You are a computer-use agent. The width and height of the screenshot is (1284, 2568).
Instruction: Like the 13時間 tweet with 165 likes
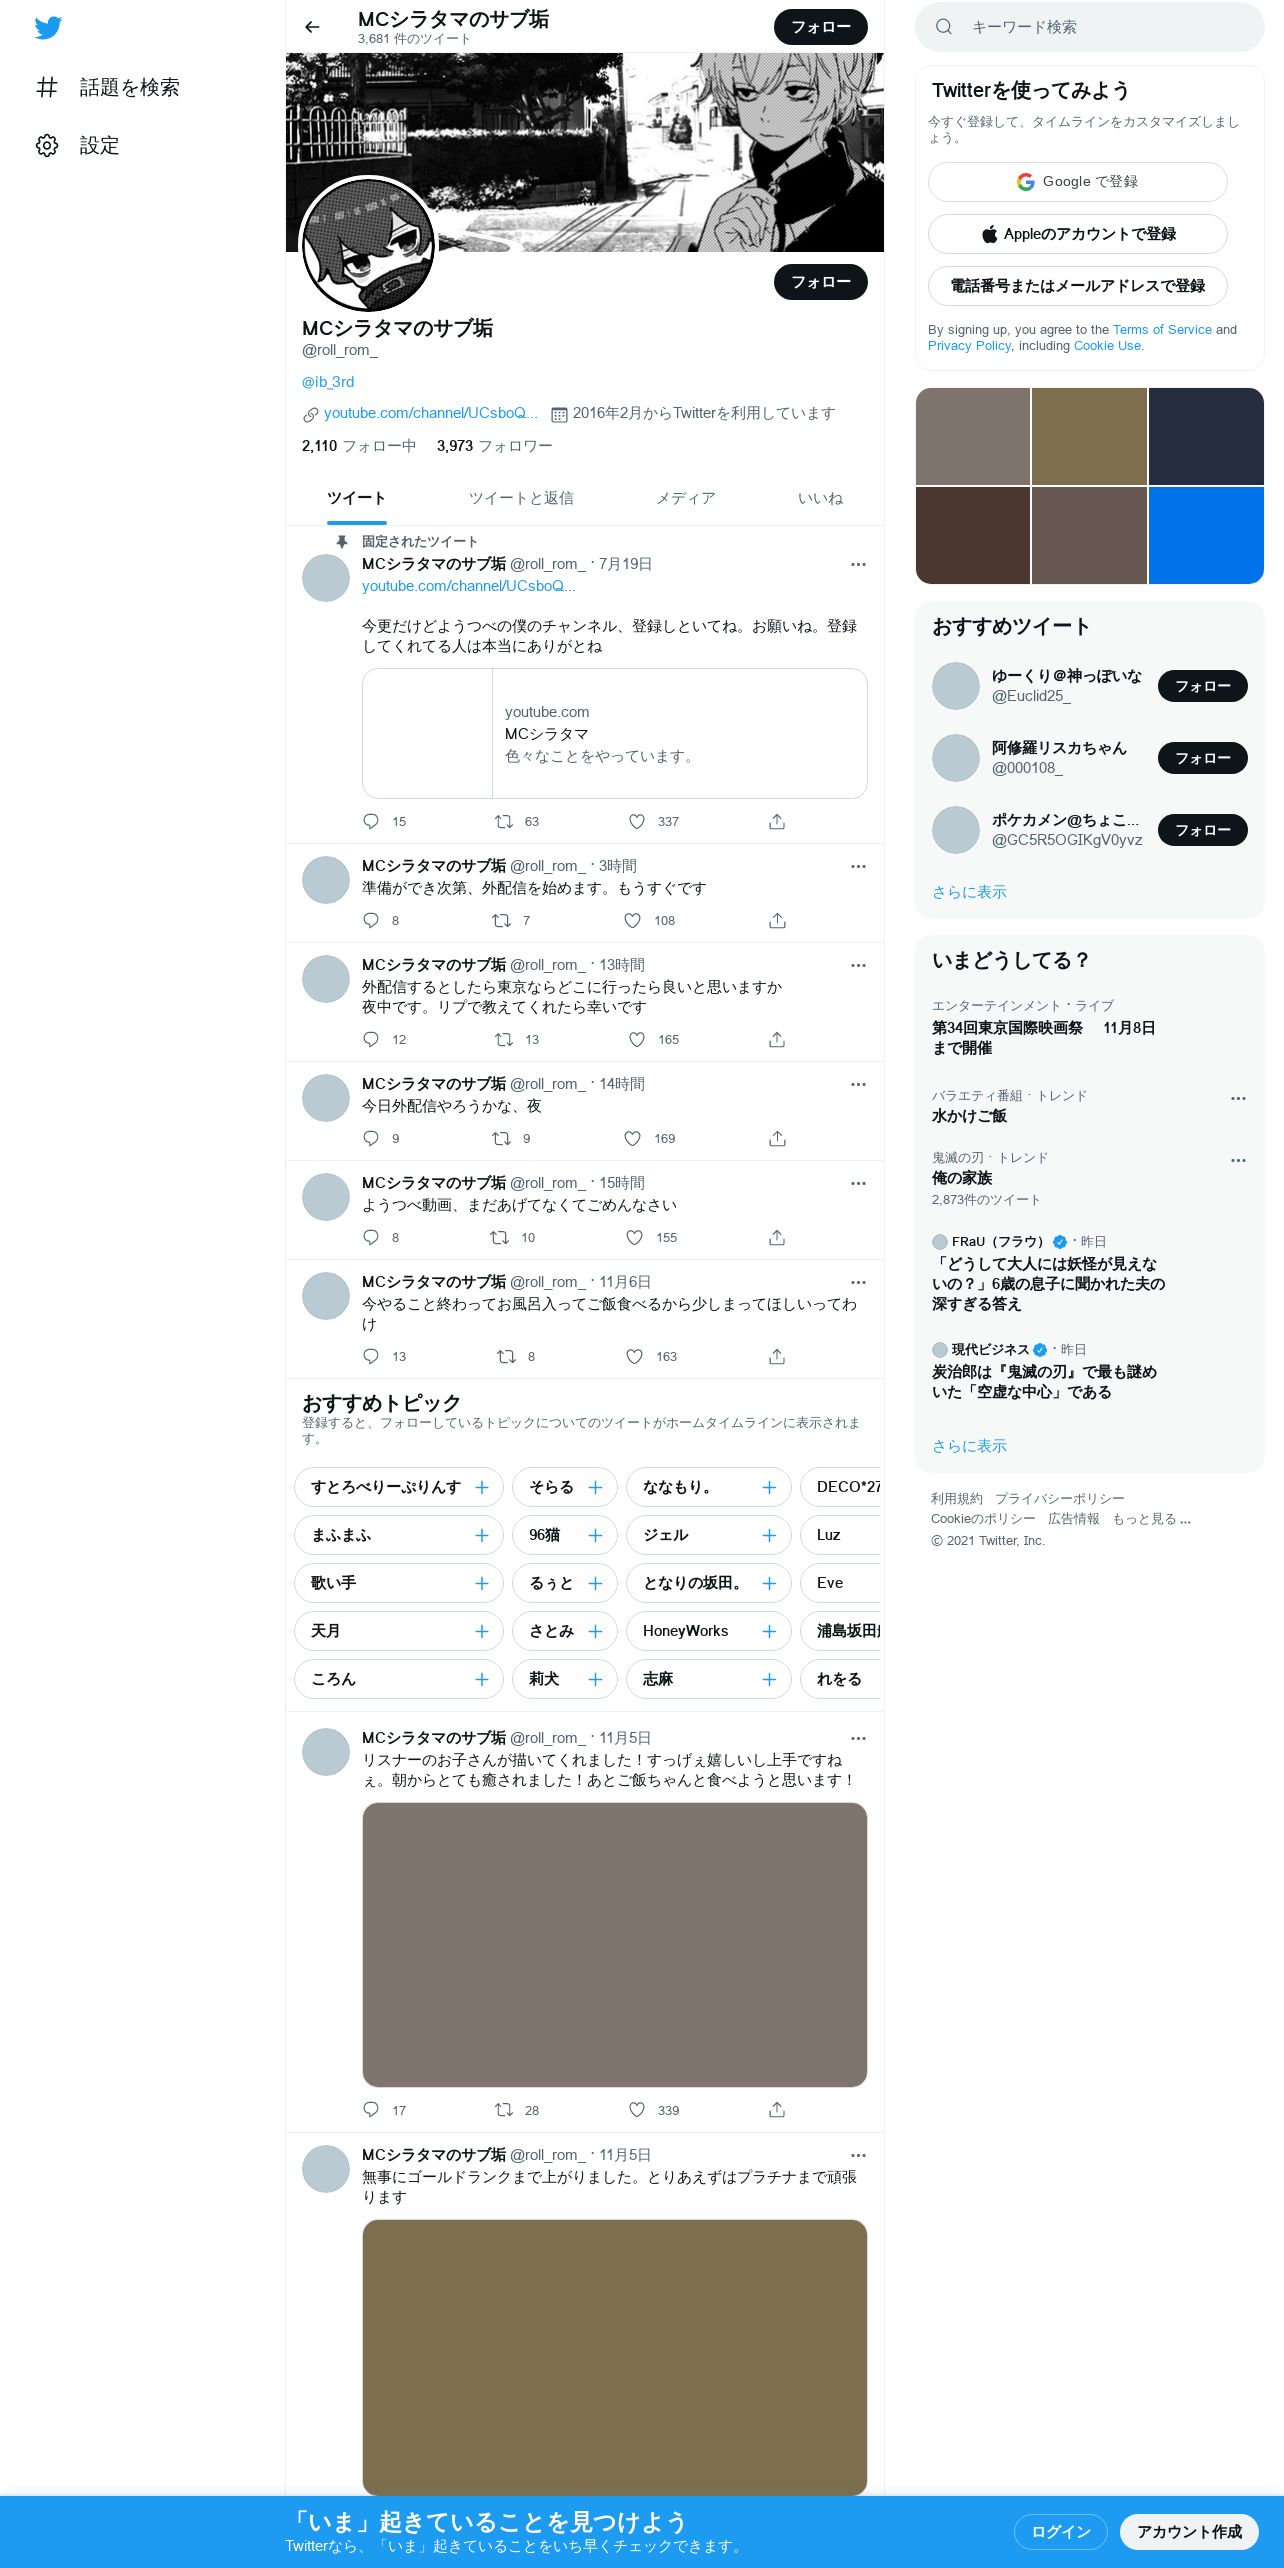(636, 1039)
